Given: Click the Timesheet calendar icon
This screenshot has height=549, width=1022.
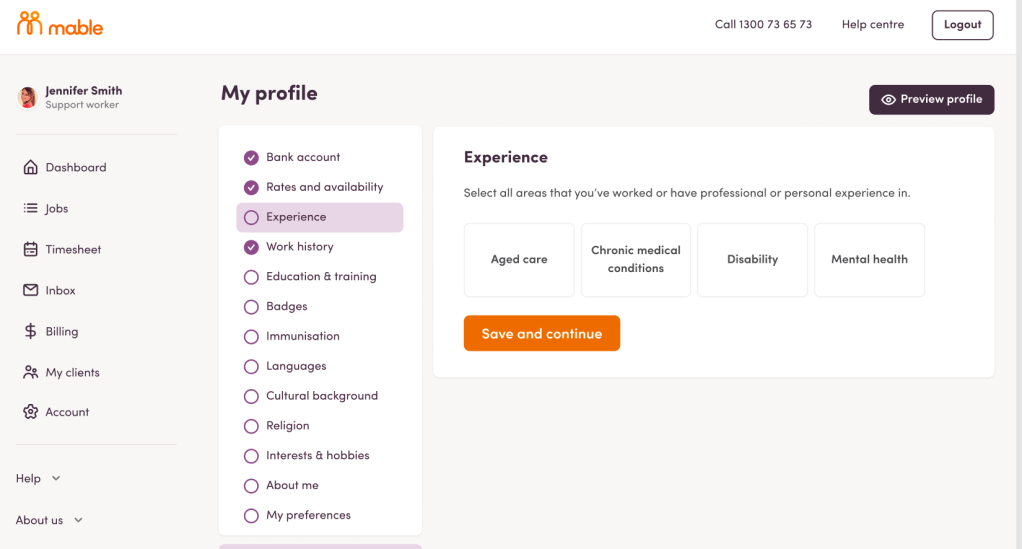Looking at the screenshot, I should pos(30,250).
